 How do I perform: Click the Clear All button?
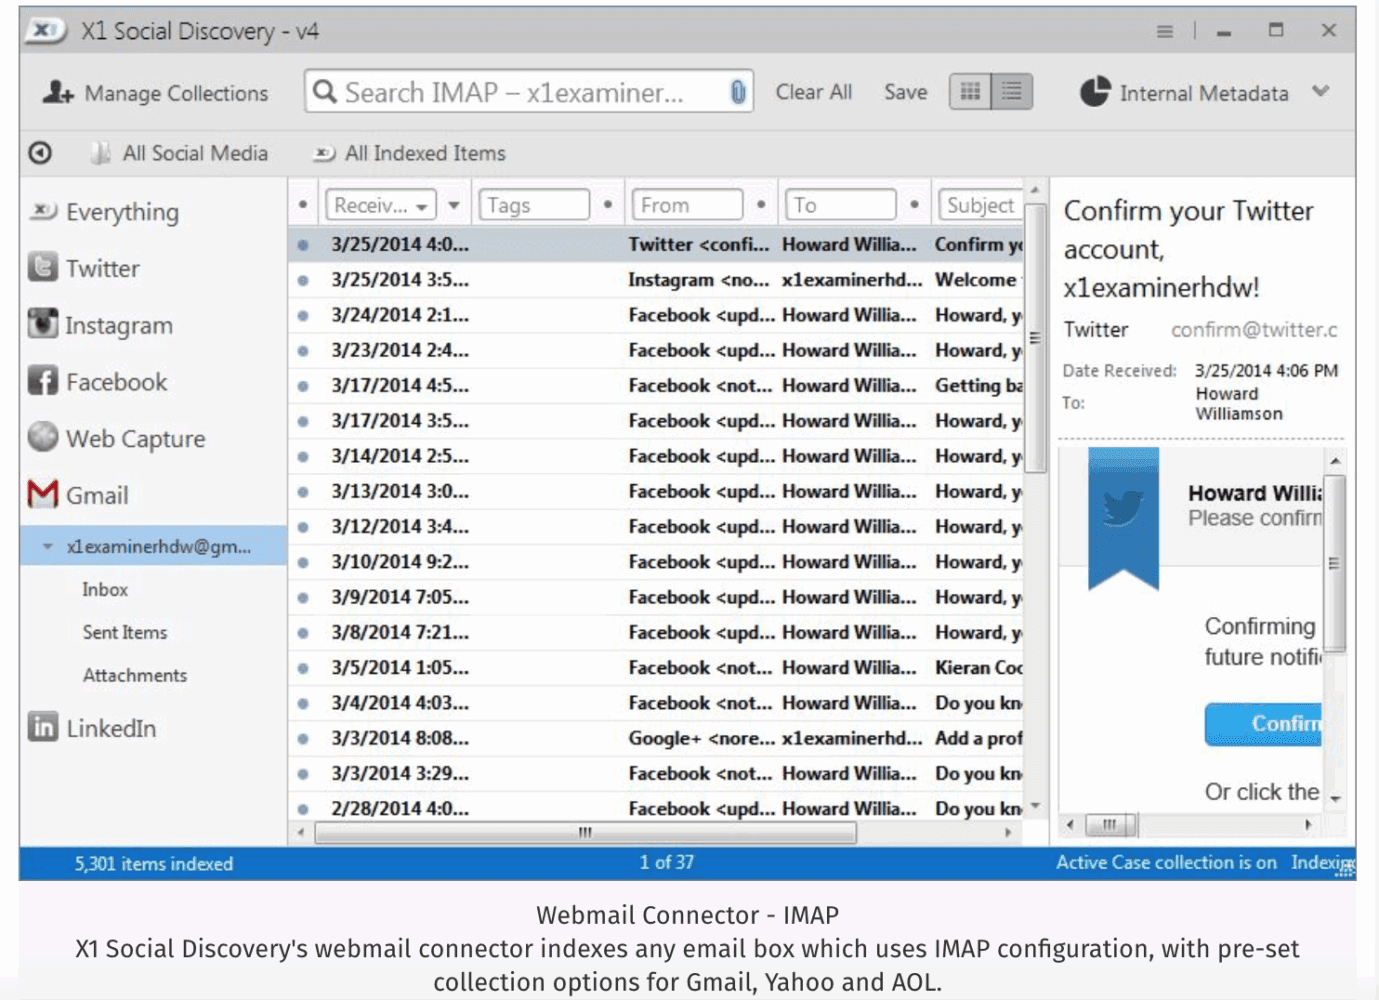coord(813,92)
